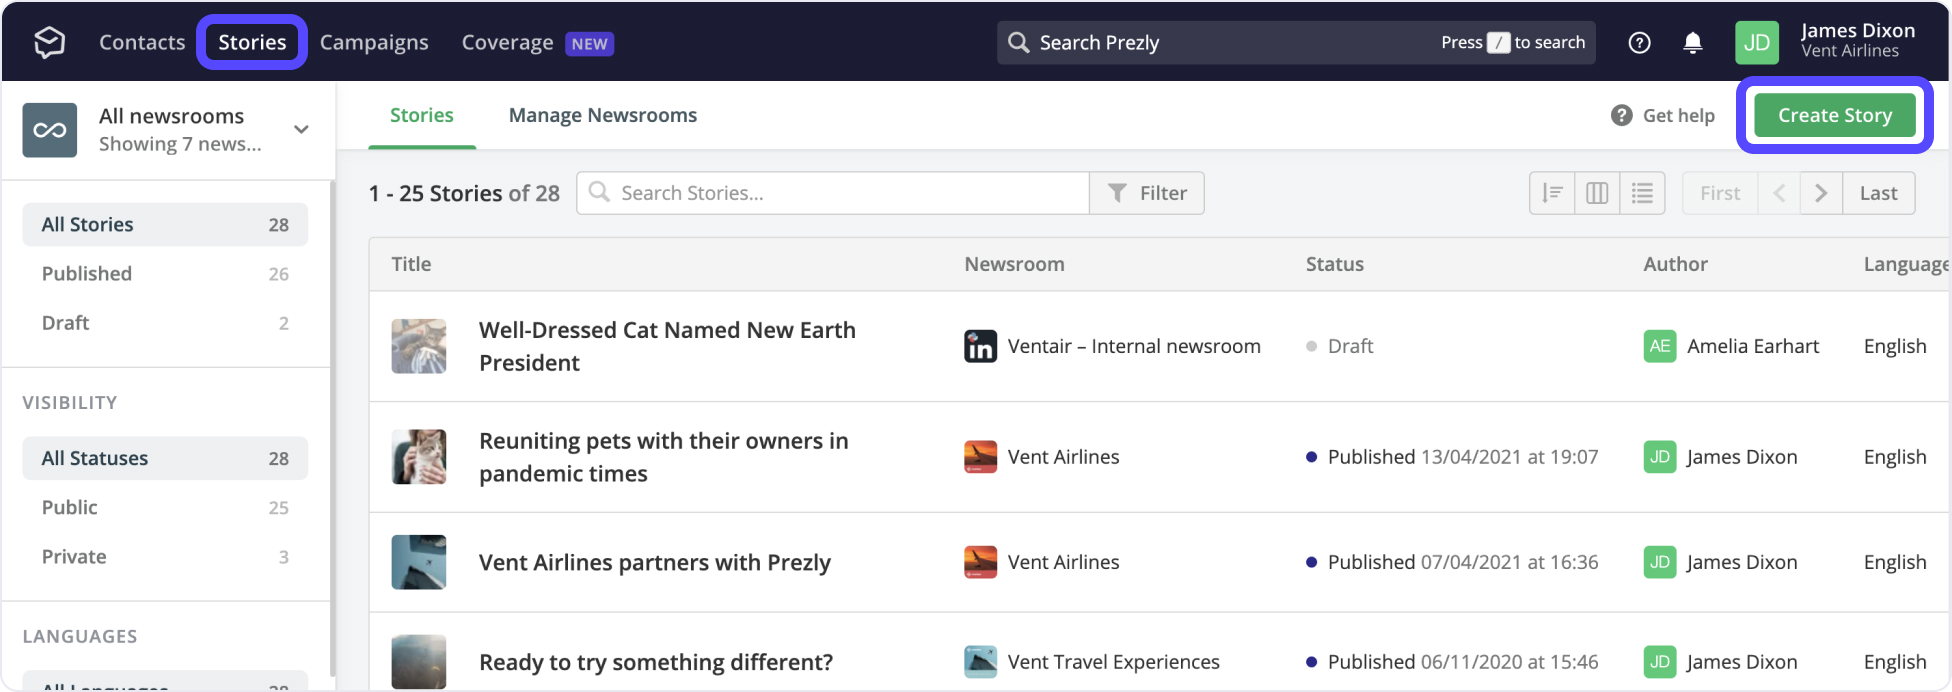The height and width of the screenshot is (692, 1952).
Task: Click the Draft status of the cat story
Action: (x=1340, y=346)
